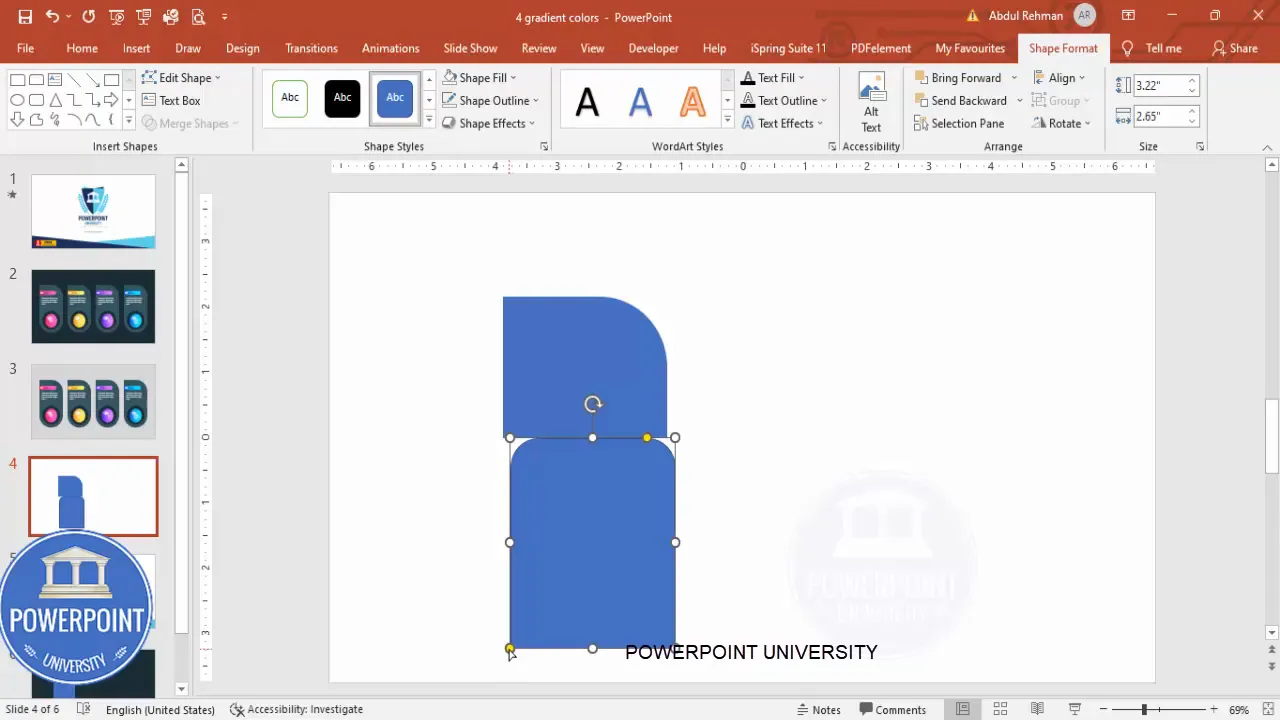Click the Share button
The image size is (1280, 720).
click(1234, 48)
